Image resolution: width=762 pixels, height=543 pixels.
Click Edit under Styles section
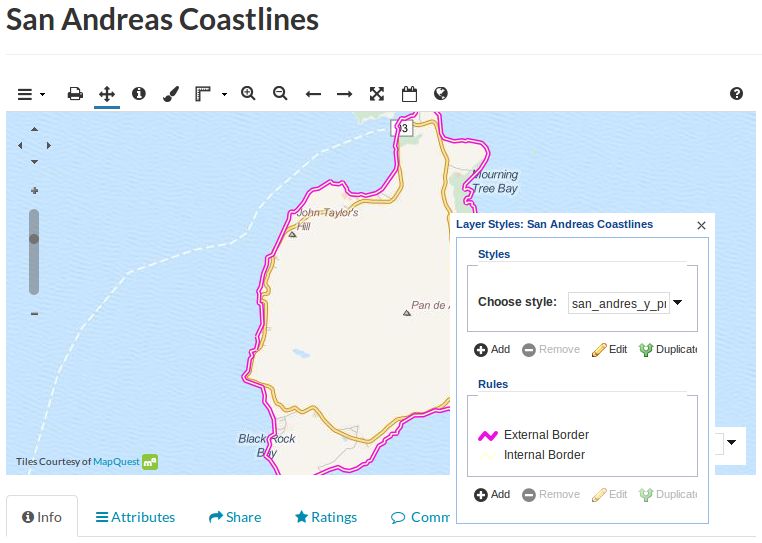(609, 350)
